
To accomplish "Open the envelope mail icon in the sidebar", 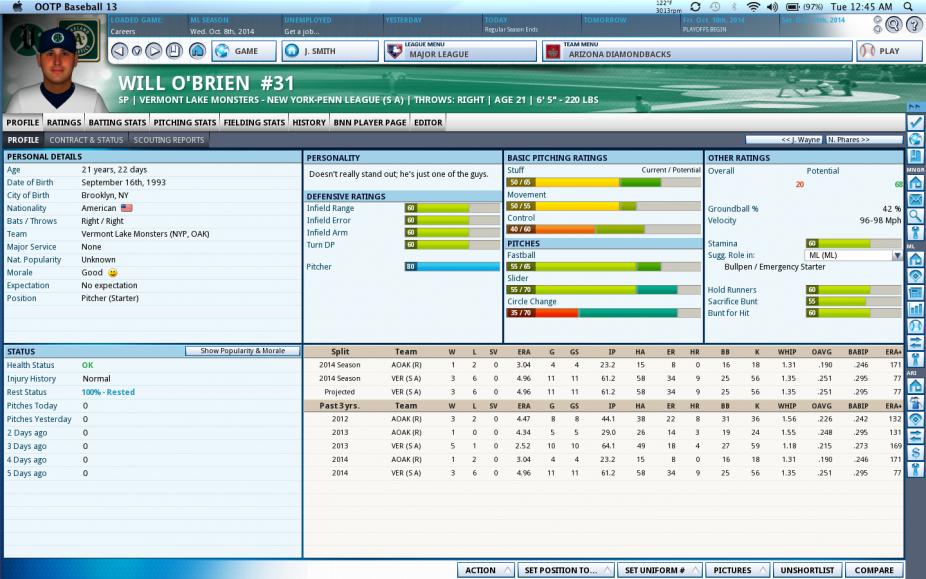I will click(915, 200).
